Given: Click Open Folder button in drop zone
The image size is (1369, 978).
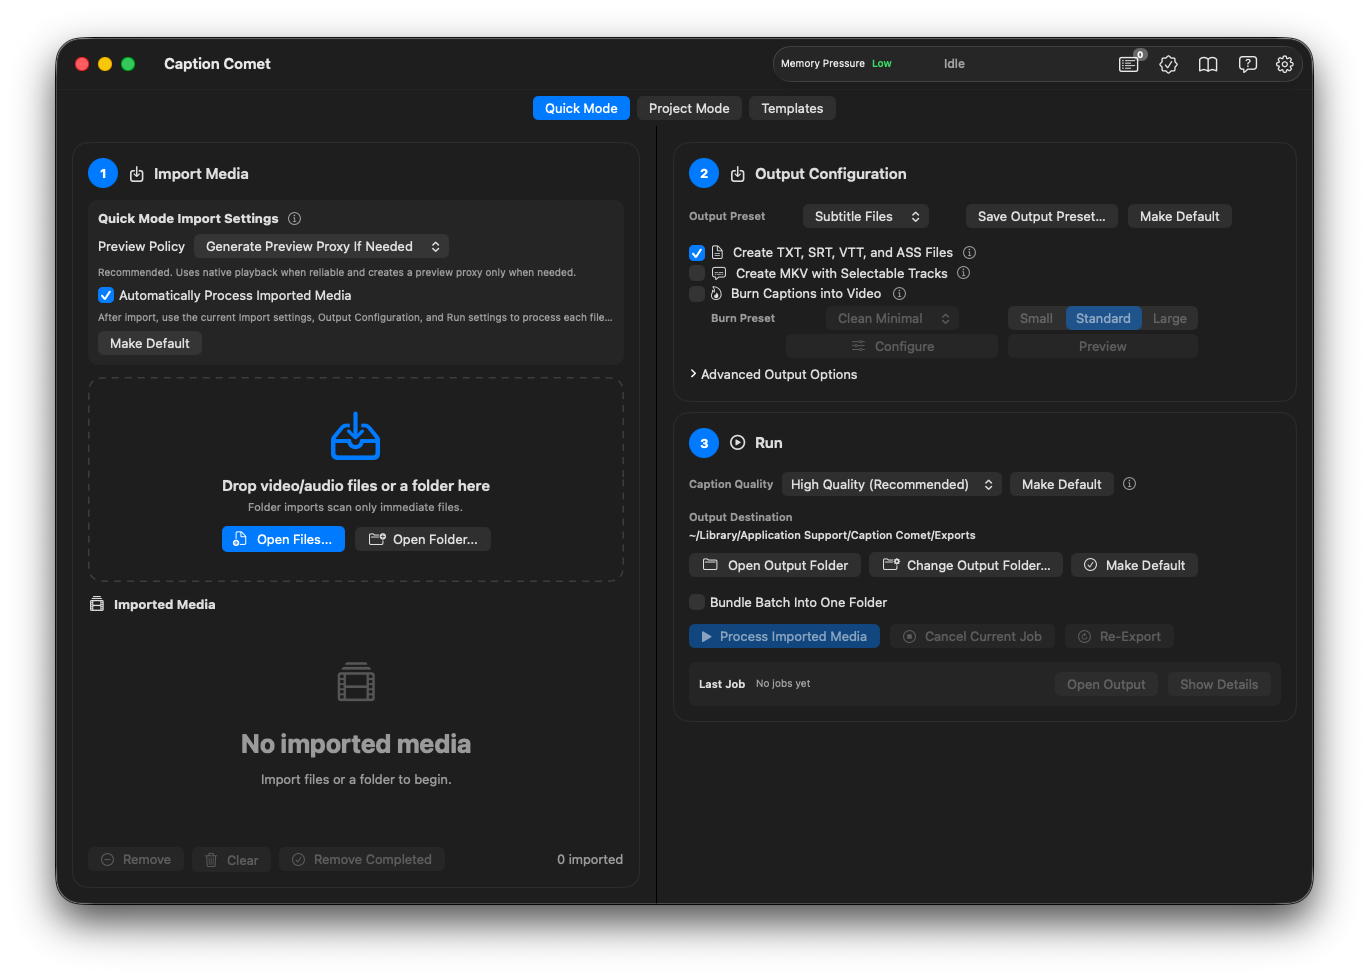Looking at the screenshot, I should (x=423, y=539).
